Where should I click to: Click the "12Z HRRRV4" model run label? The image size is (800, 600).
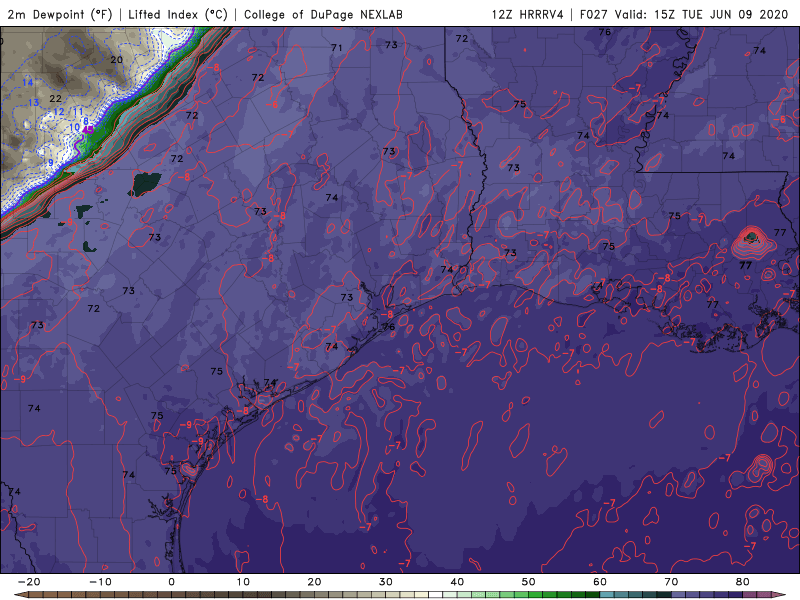click(528, 14)
